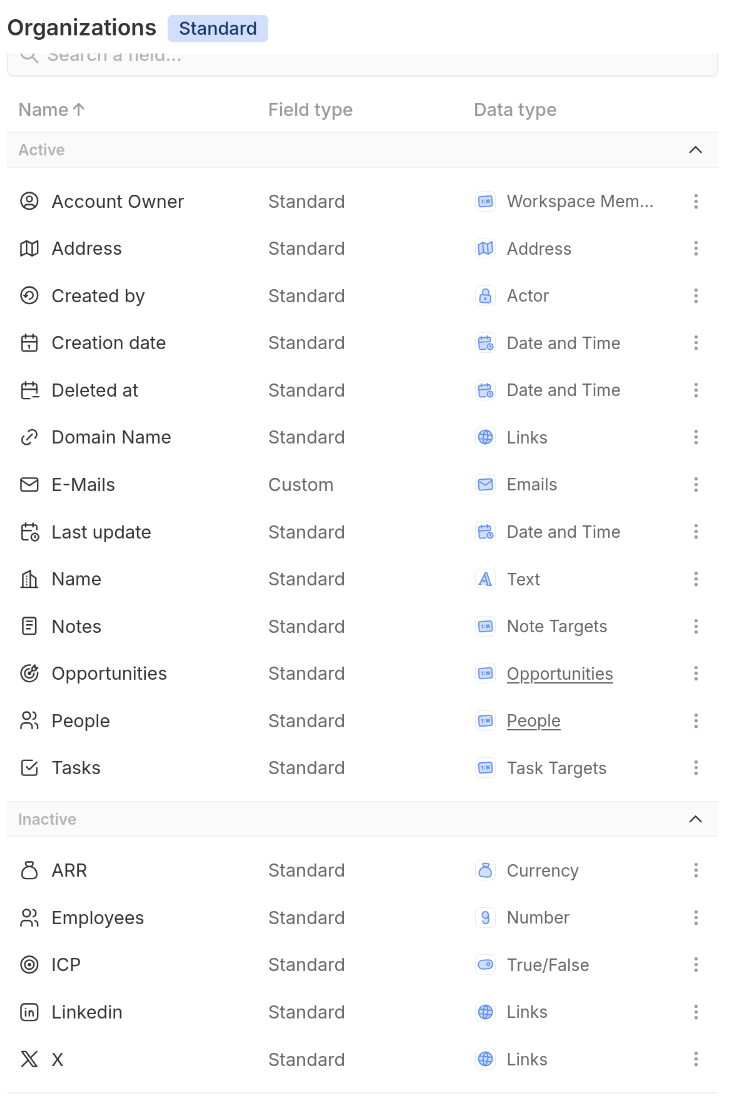Viewport: 729px width, 1102px height.
Task: Click the Created by arrow icon
Action: click(29, 295)
